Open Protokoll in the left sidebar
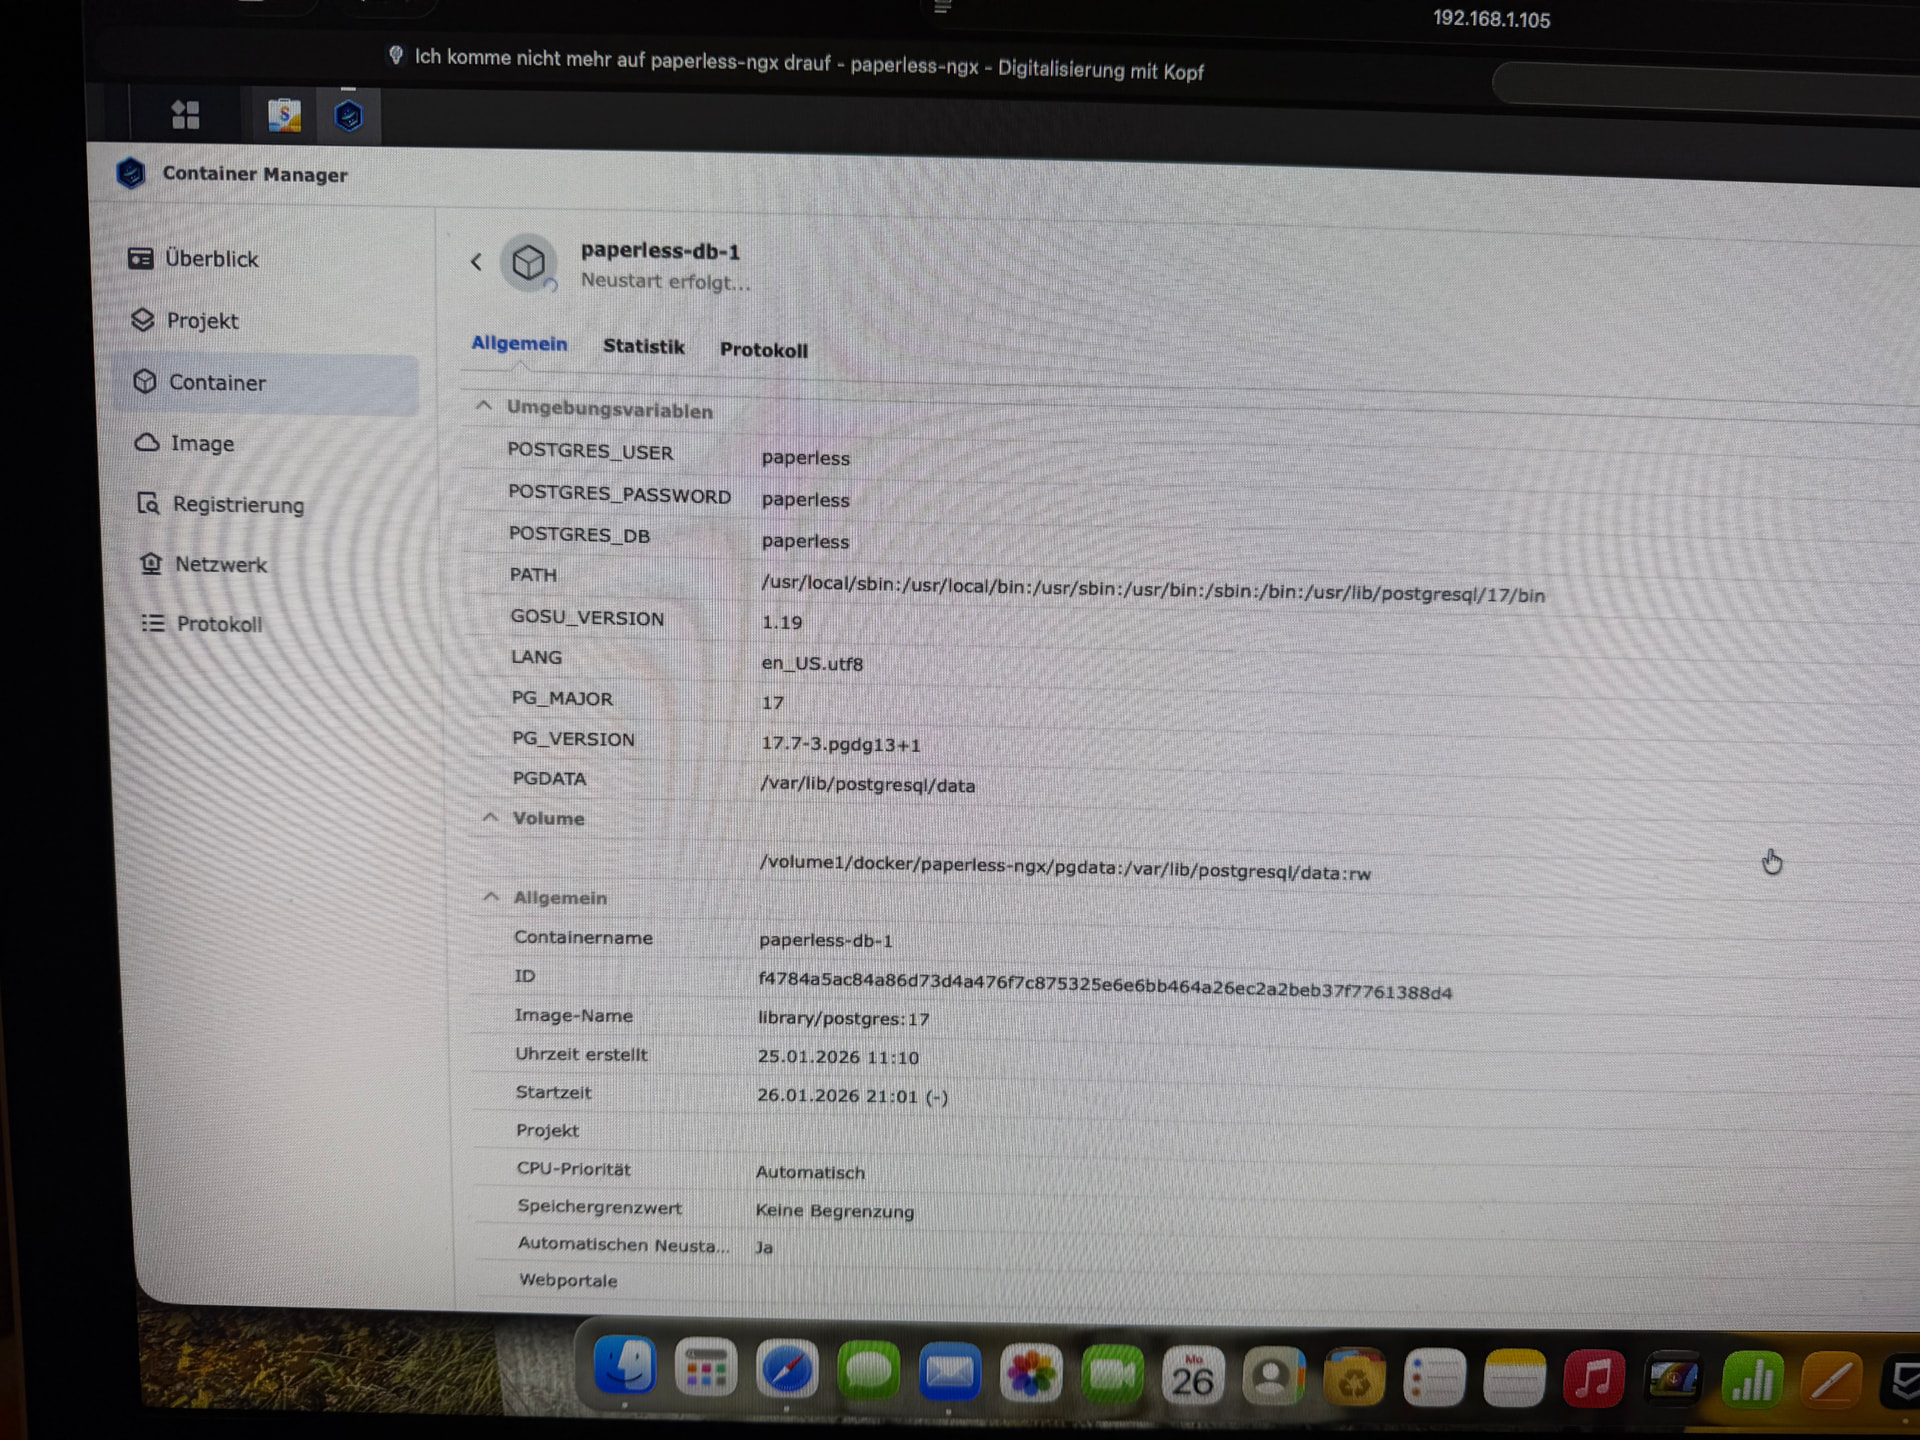The width and height of the screenshot is (1920, 1440). [x=218, y=624]
